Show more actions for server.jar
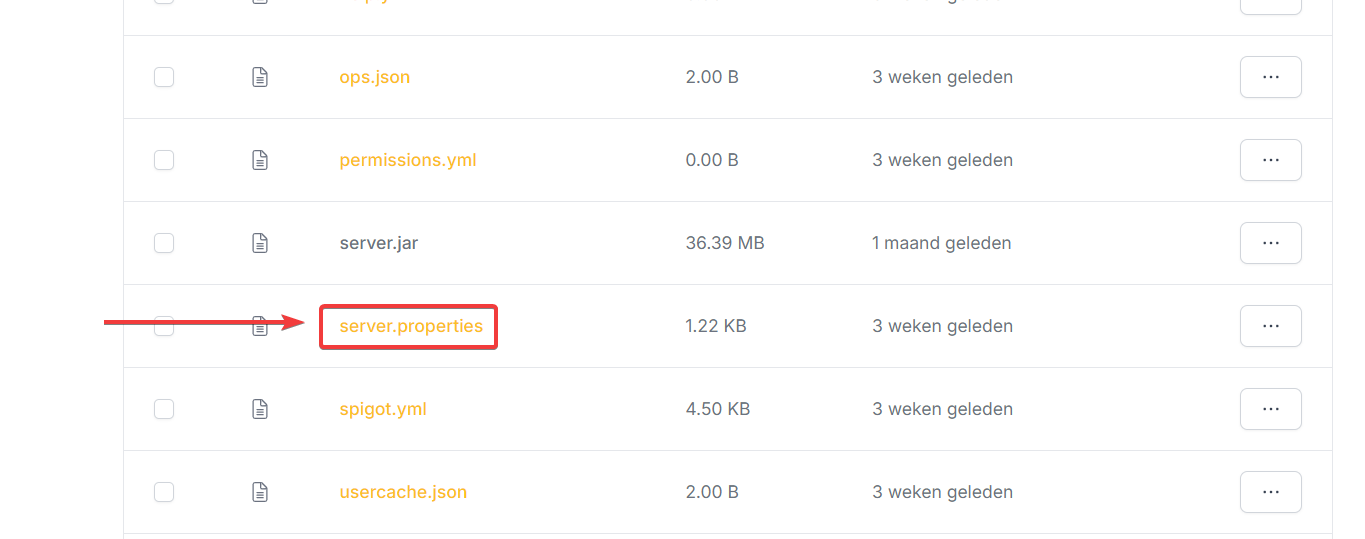 tap(1270, 243)
